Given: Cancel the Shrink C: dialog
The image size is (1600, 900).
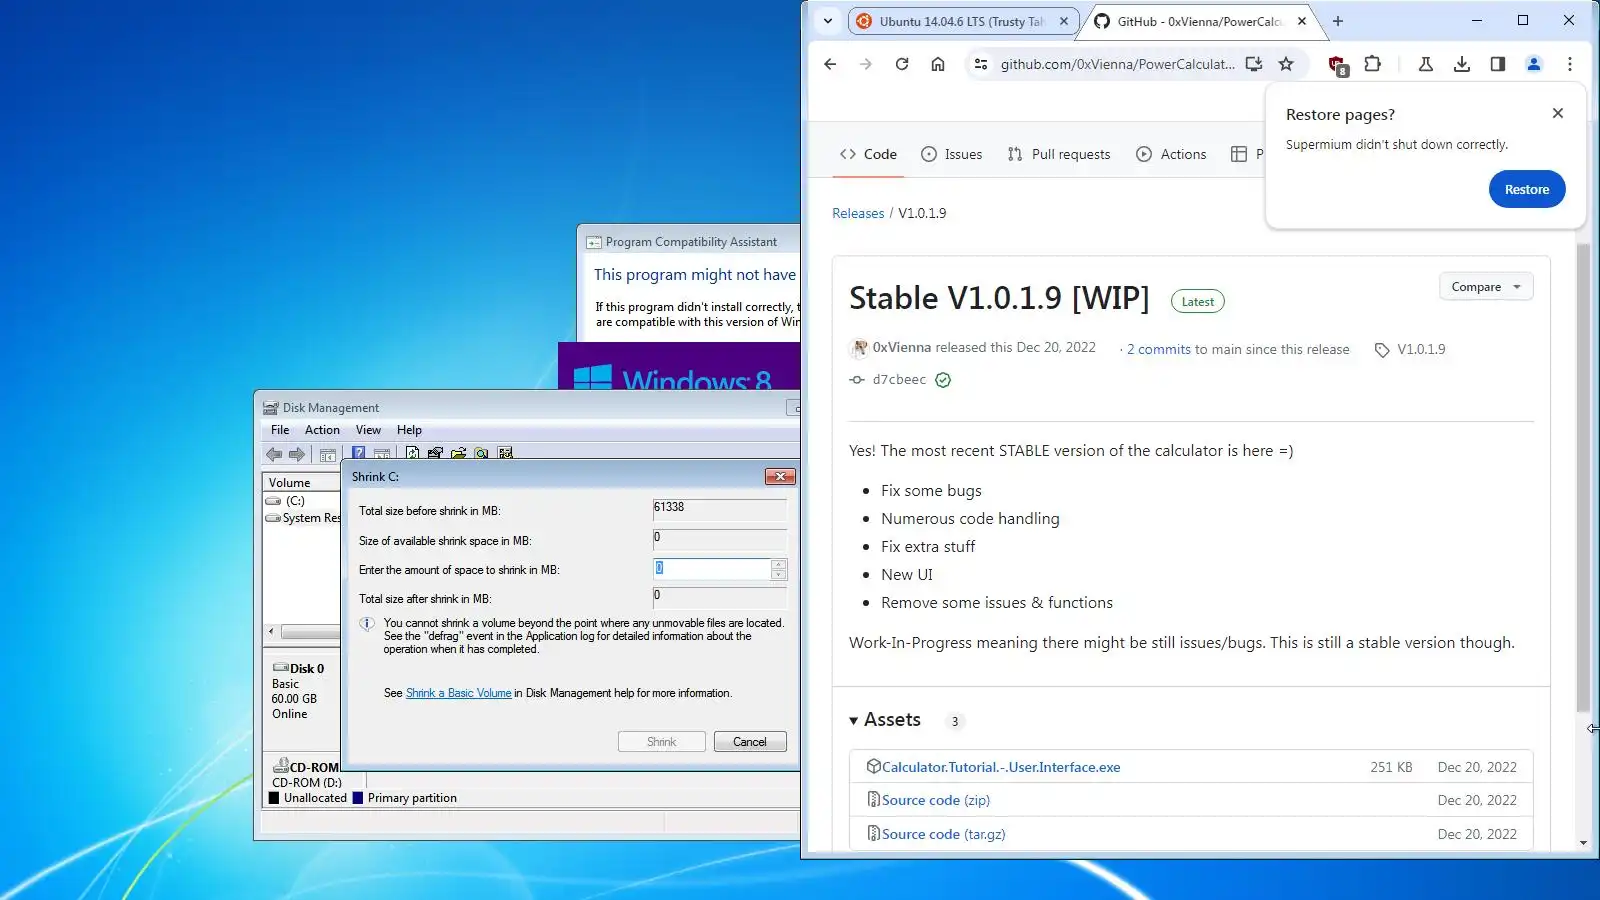Looking at the screenshot, I should click(x=750, y=742).
